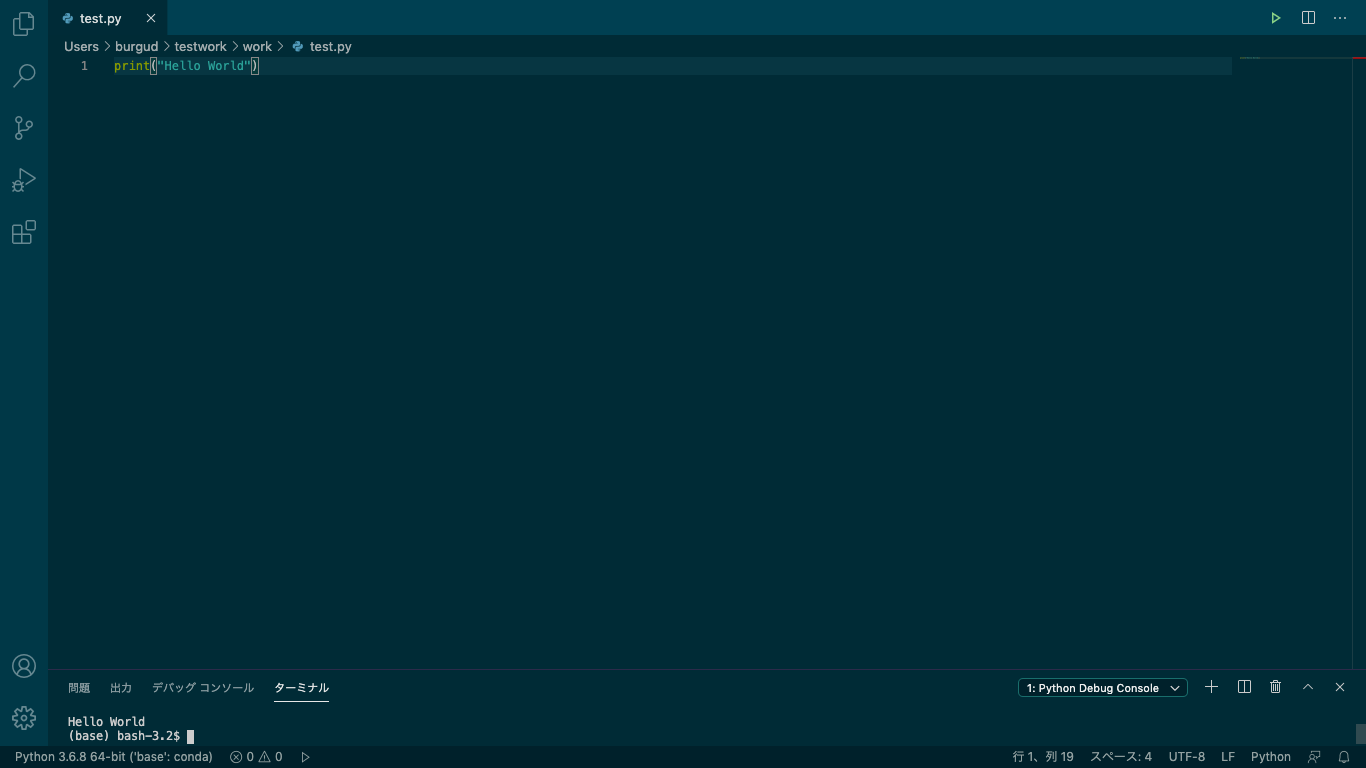The image size is (1366, 768).
Task: Change file encoding UTF-8
Action: coord(1187,757)
